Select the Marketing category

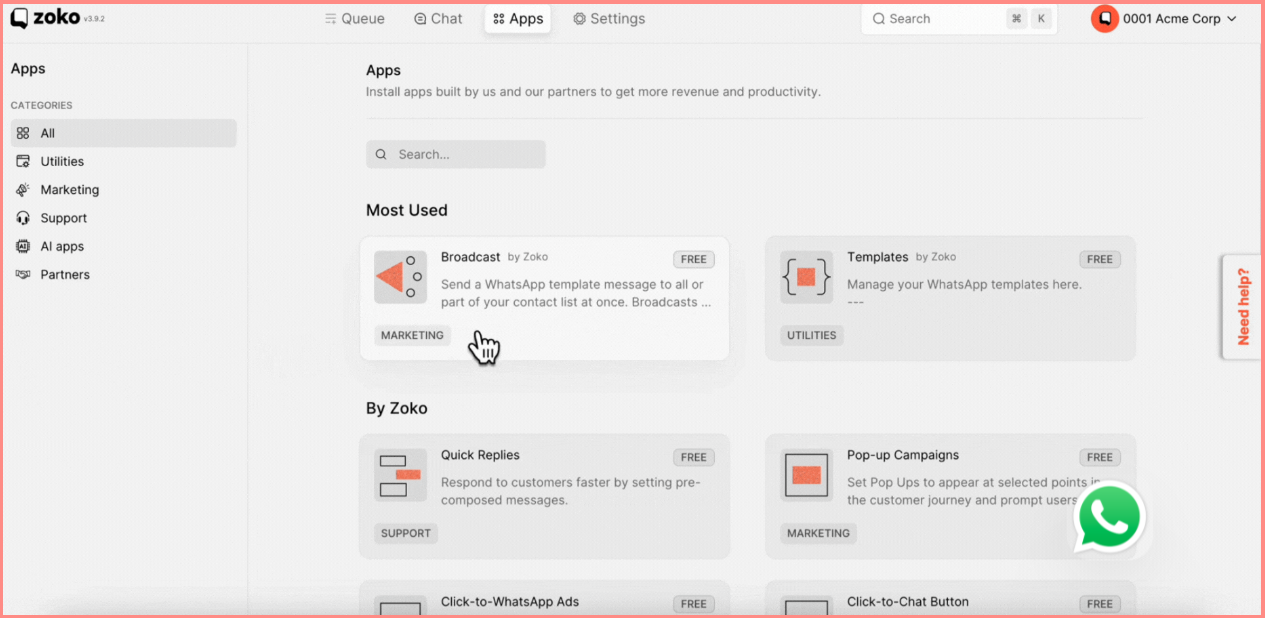124,190
